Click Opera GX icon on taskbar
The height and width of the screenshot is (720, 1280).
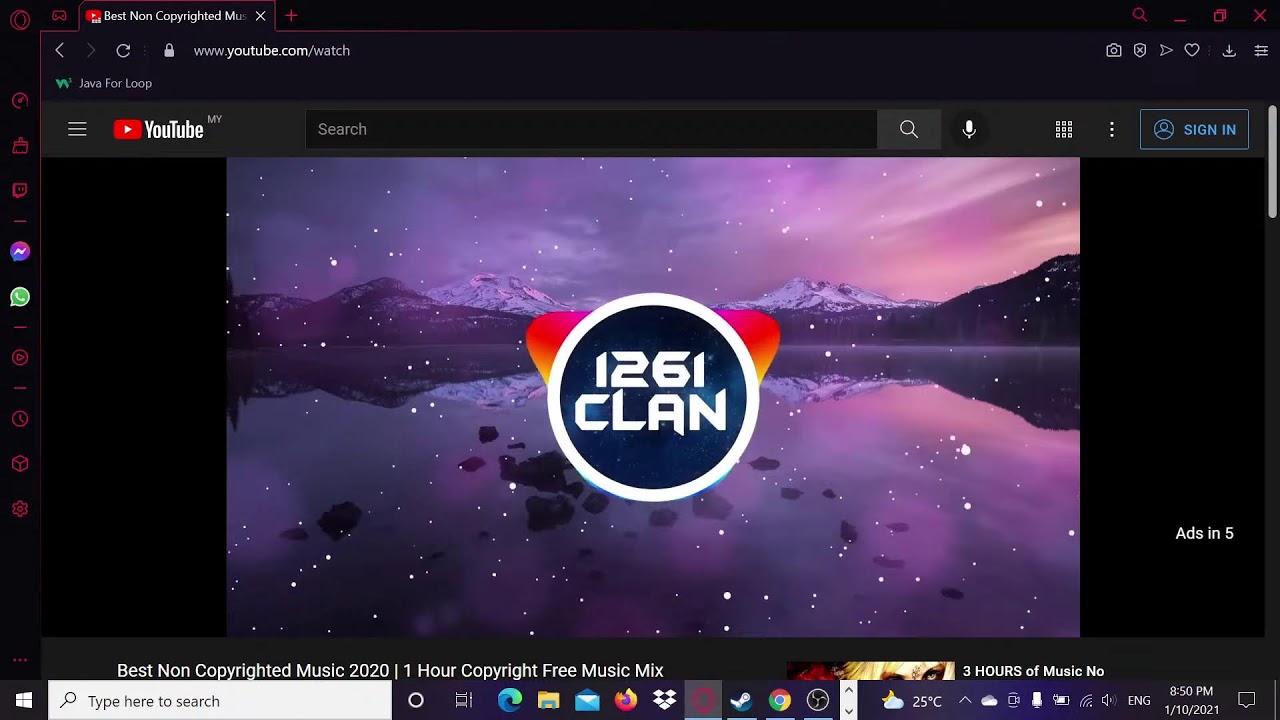click(703, 701)
